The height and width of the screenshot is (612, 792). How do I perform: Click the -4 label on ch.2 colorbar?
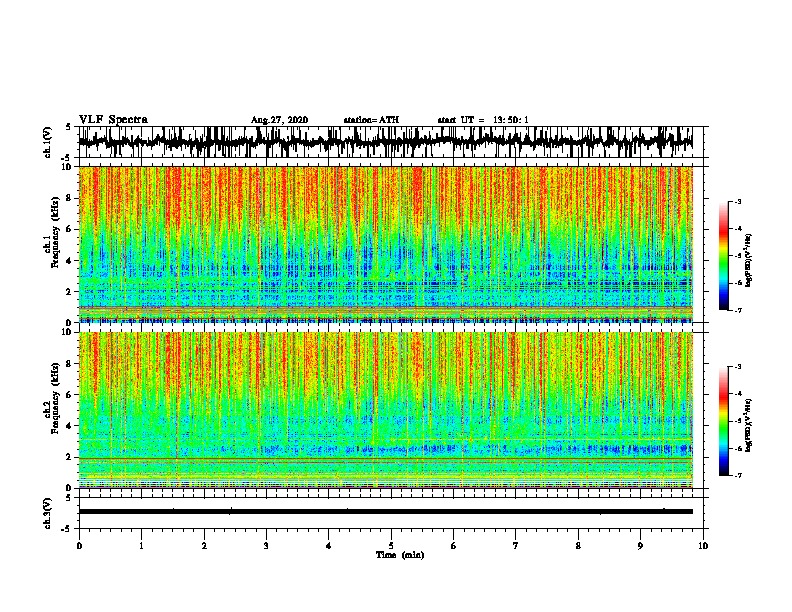(738, 394)
